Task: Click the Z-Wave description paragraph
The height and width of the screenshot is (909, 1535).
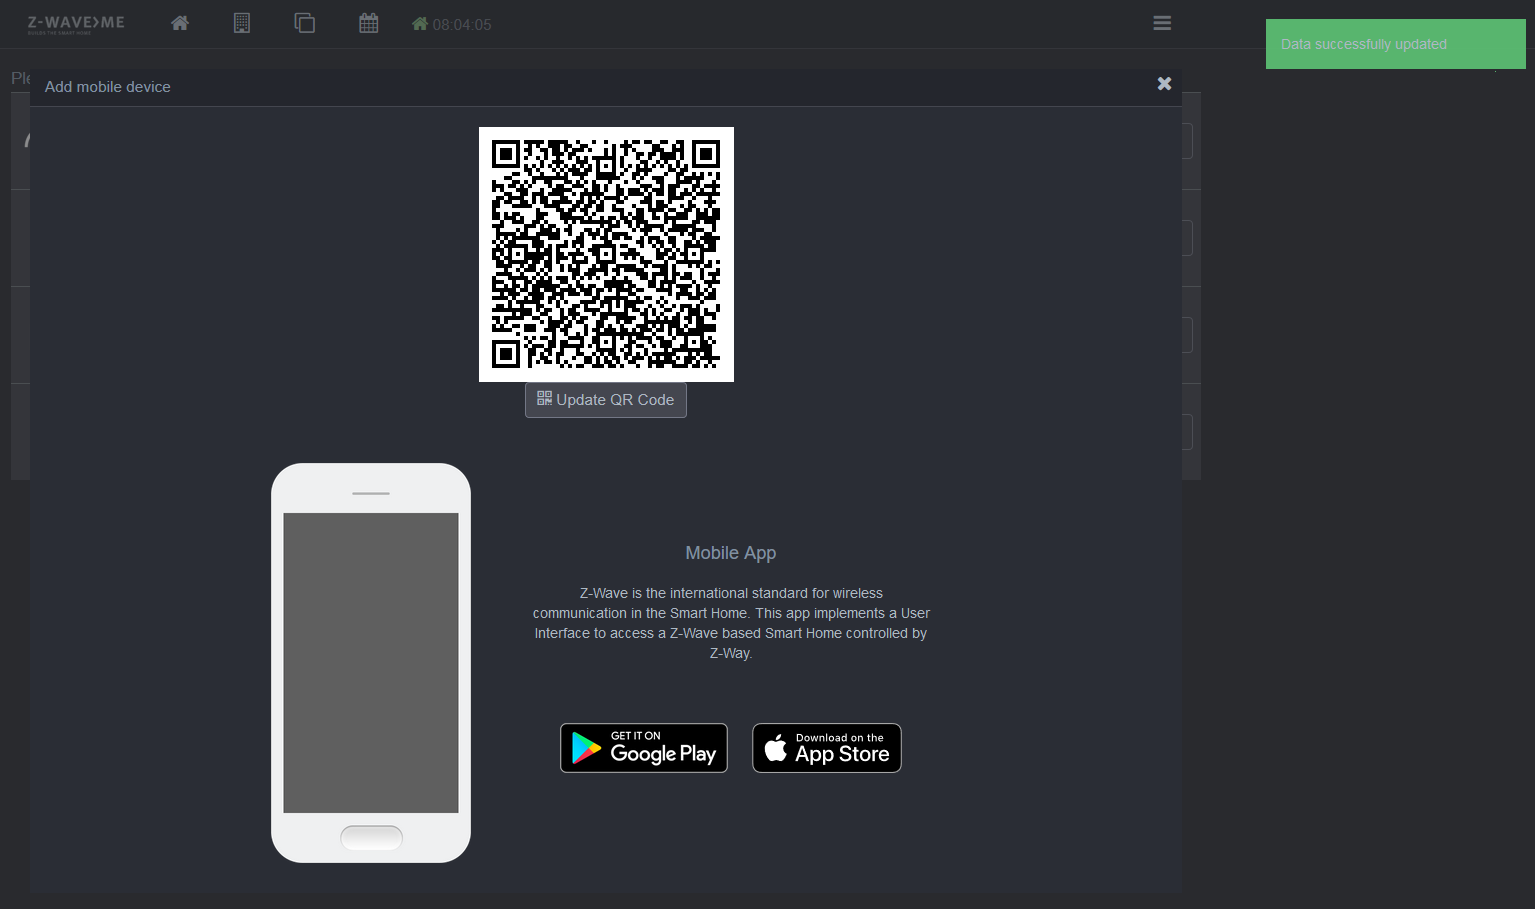Action: pos(731,623)
